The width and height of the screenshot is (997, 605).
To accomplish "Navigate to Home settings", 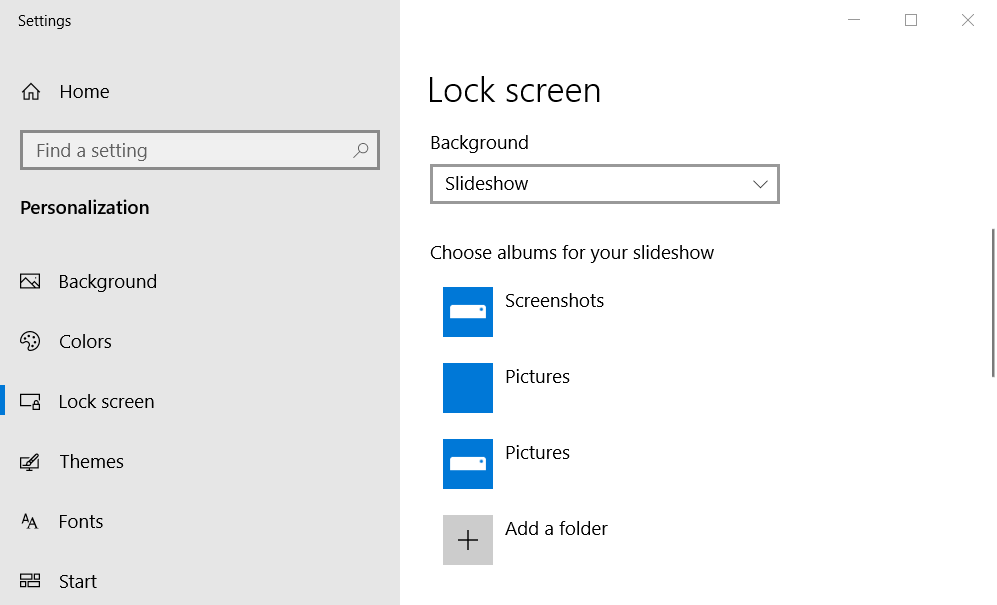I will tap(86, 91).
